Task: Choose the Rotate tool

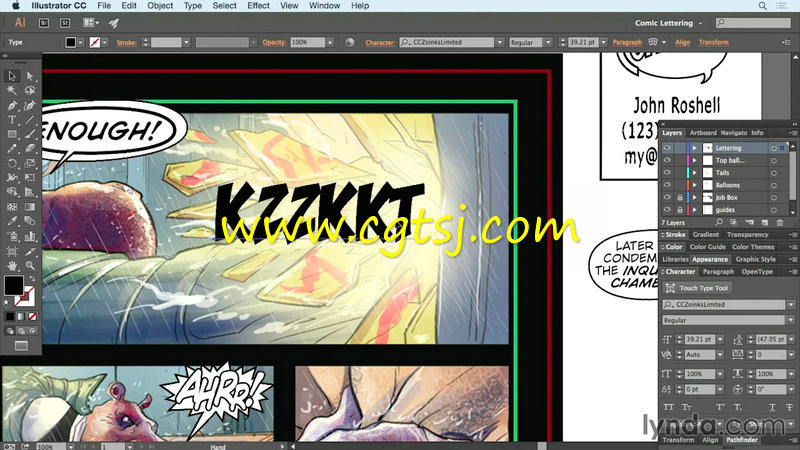Action: tap(12, 163)
